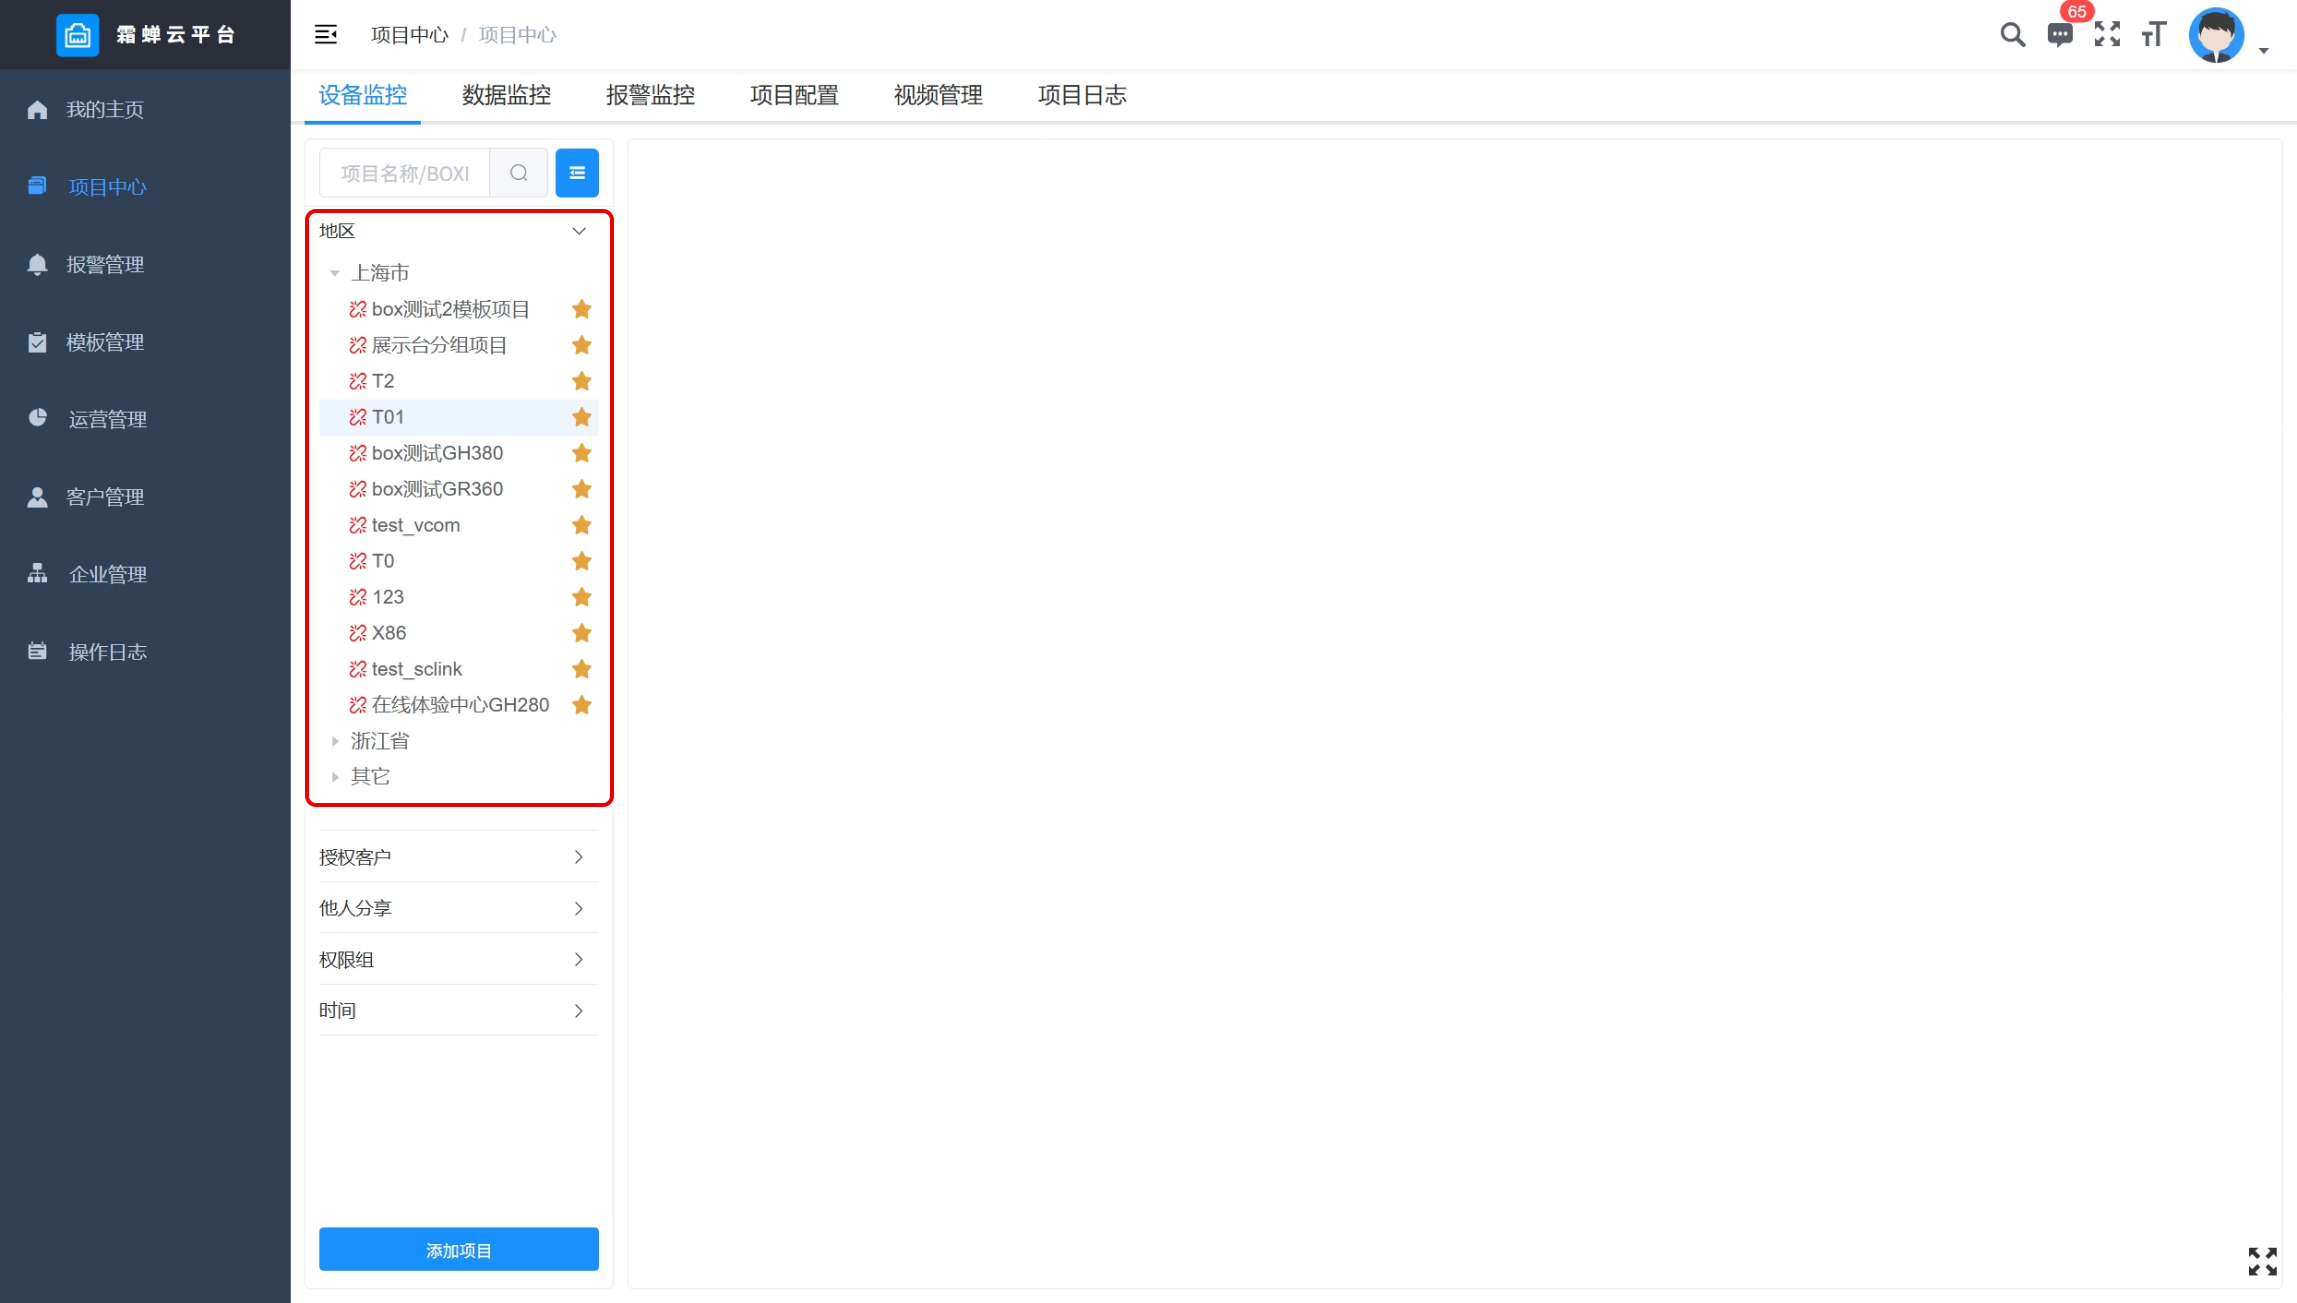This screenshot has width=2297, height=1303.
Task: Switch to the 项目日志 tab
Action: pyautogui.click(x=1083, y=95)
